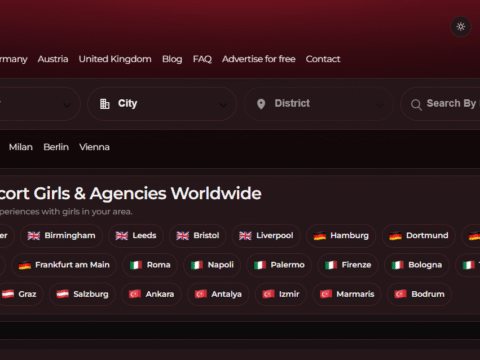480x360 pixels.
Task: Click the Italian flag next to Palermo
Action: [260, 265]
